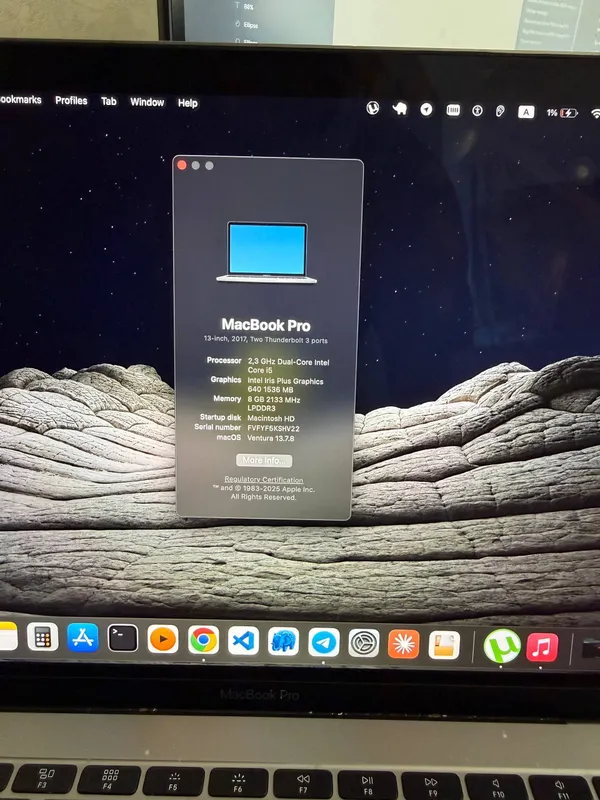The height and width of the screenshot is (800, 600).
Task: Launch App Store from the Dock
Action: click(x=83, y=637)
